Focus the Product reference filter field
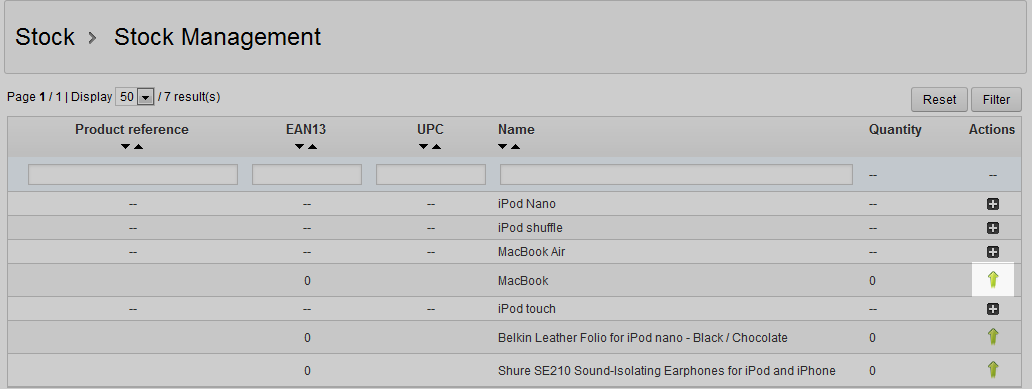Screen dimensions: 1032x389 [133, 174]
